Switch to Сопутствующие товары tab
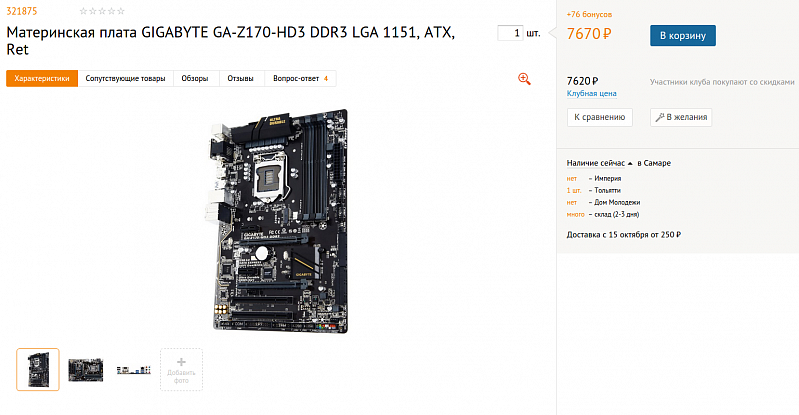Screen dimensions: 799x415 tap(125, 79)
